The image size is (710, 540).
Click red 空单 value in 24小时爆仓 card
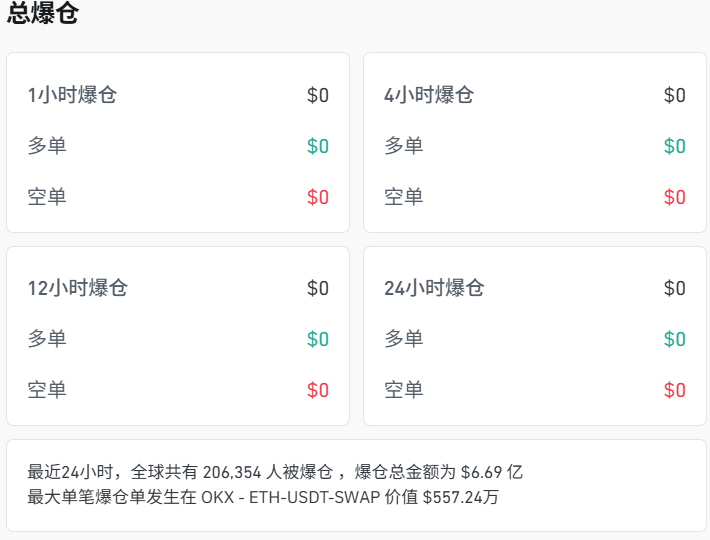[x=675, y=390]
